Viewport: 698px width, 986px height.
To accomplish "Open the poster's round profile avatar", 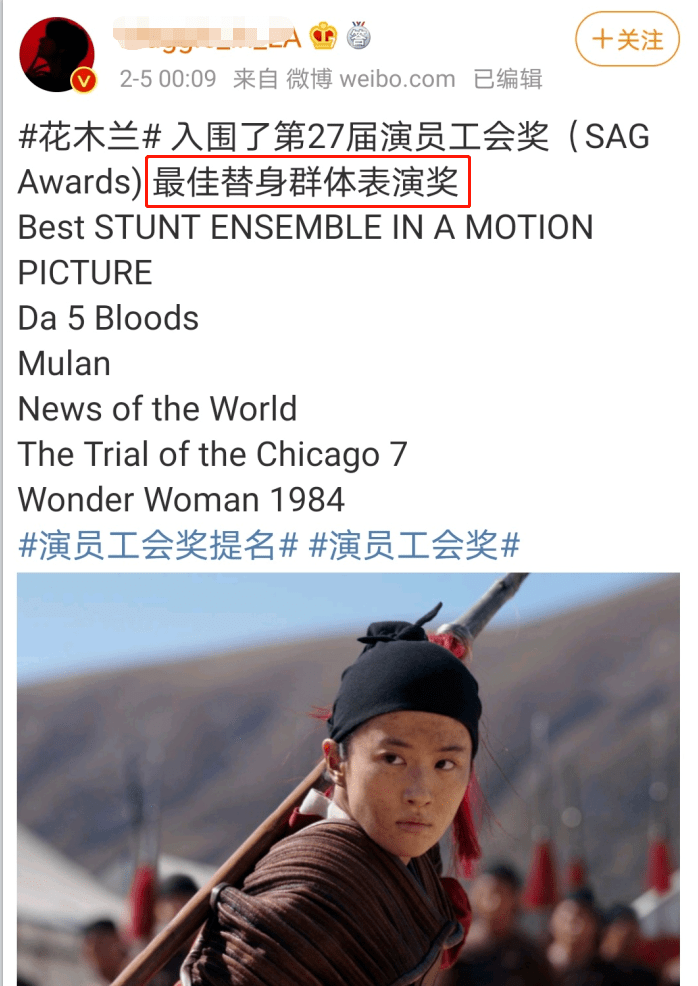I will 57,55.
